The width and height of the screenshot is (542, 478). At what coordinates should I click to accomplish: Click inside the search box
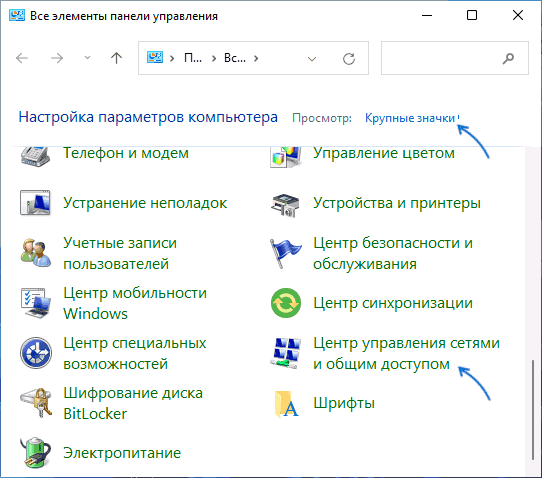[x=455, y=58]
